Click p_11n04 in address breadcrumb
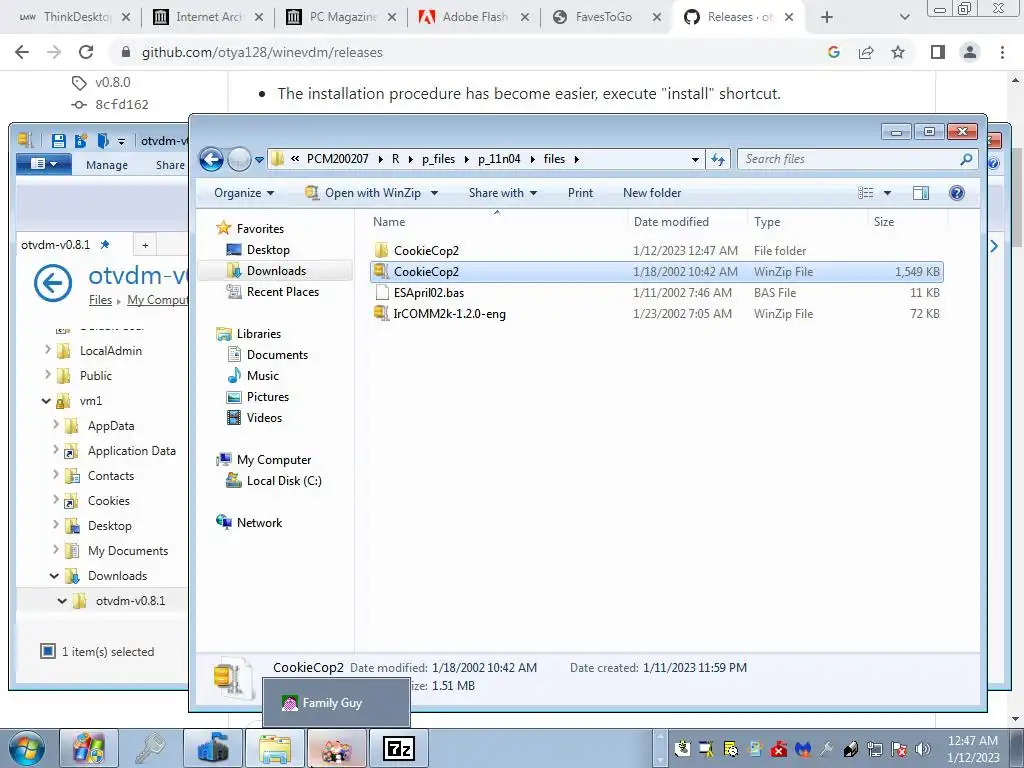 (x=499, y=159)
